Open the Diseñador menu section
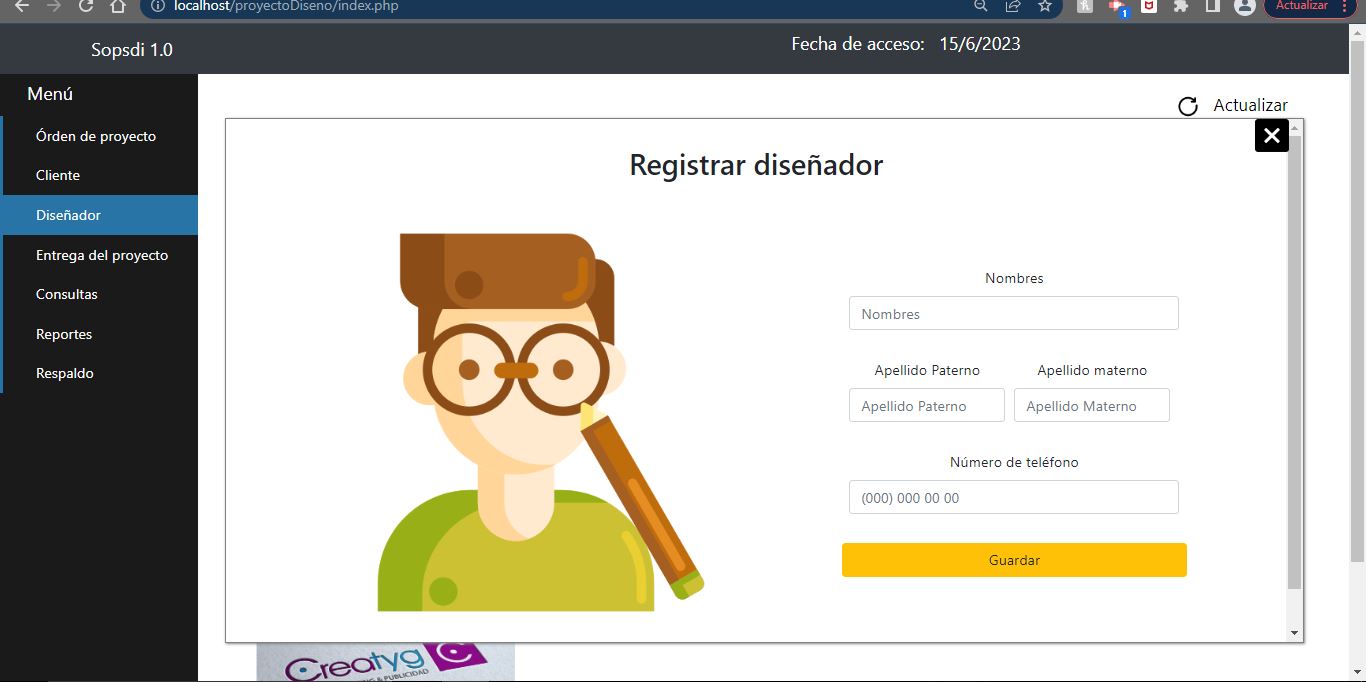This screenshot has height=682, width=1366. point(68,215)
